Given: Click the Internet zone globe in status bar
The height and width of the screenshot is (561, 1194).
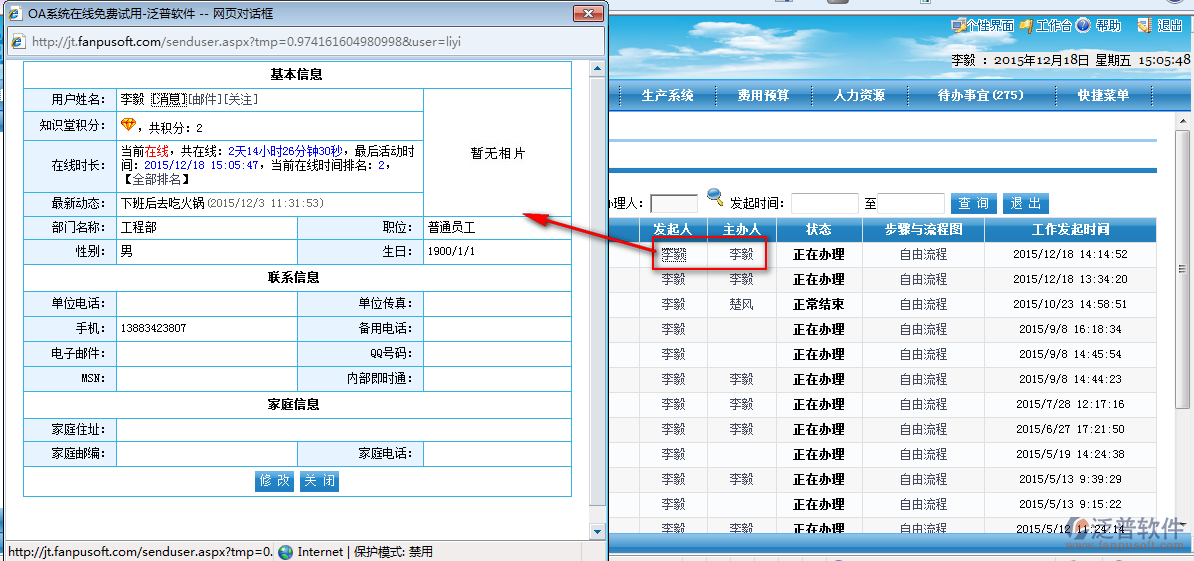Looking at the screenshot, I should point(286,553).
